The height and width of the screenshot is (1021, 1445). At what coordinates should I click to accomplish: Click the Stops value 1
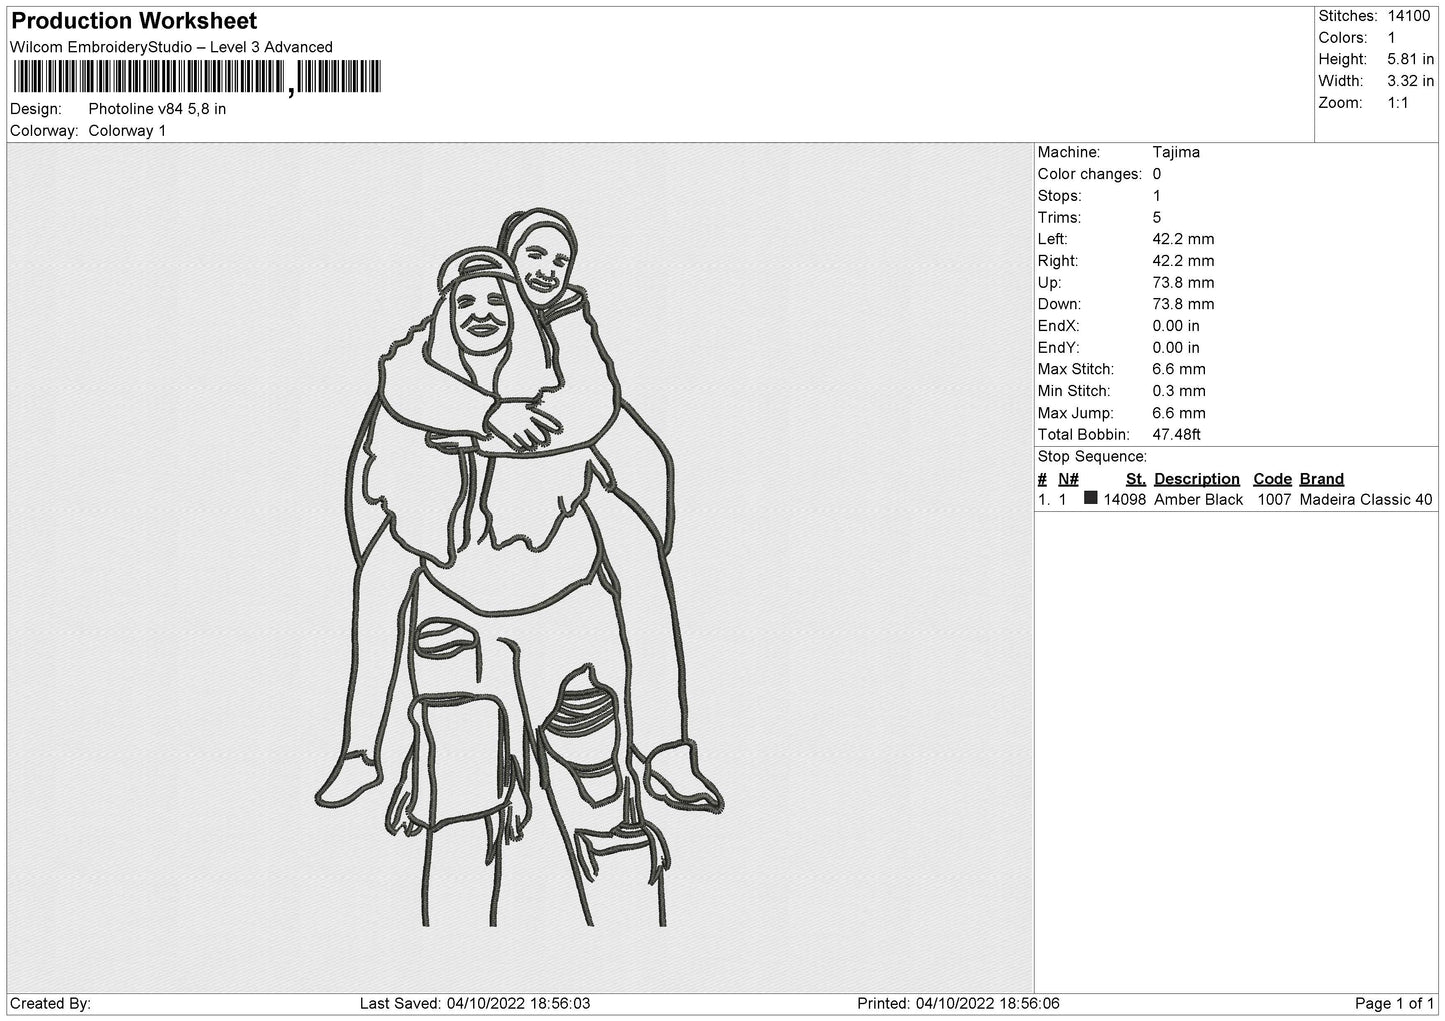click(x=1157, y=196)
